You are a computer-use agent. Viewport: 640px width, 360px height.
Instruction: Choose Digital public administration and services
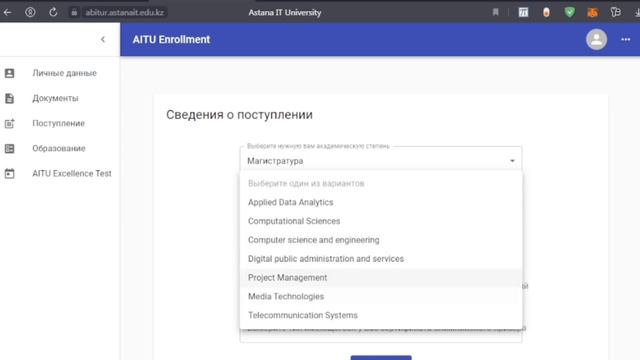coord(380,259)
